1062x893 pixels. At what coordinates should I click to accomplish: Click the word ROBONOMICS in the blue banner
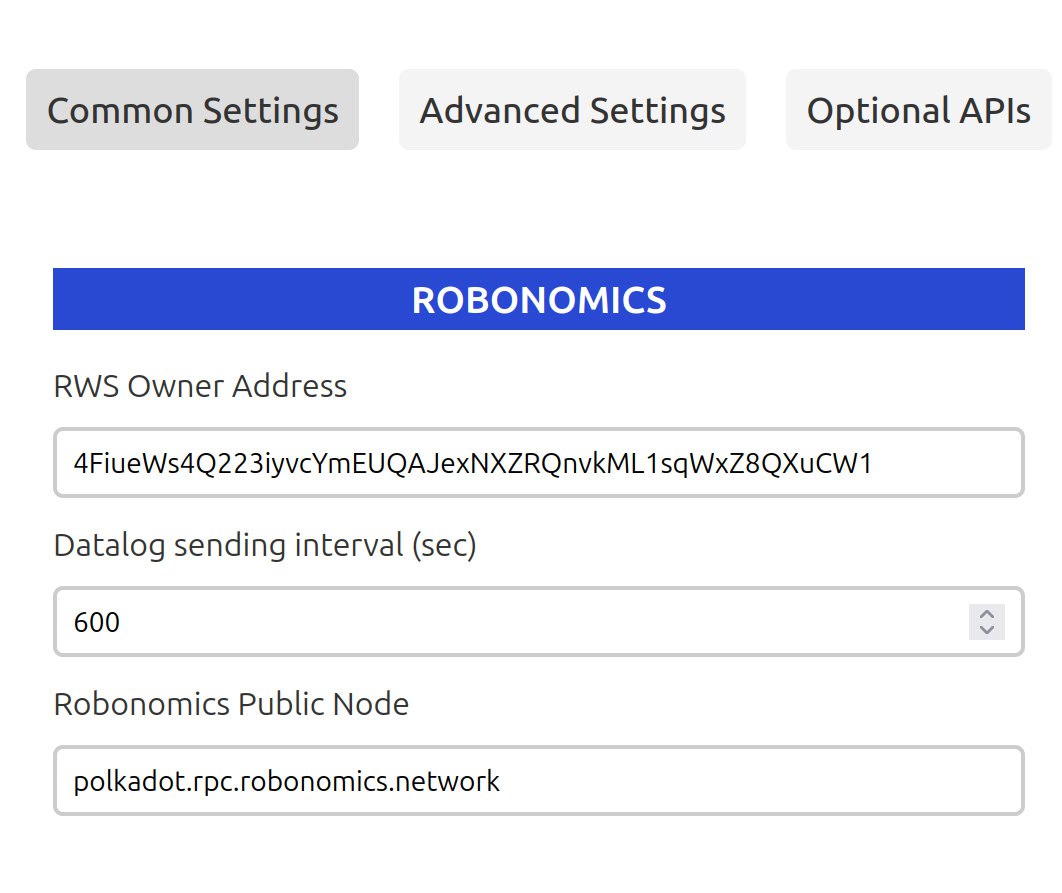click(538, 300)
